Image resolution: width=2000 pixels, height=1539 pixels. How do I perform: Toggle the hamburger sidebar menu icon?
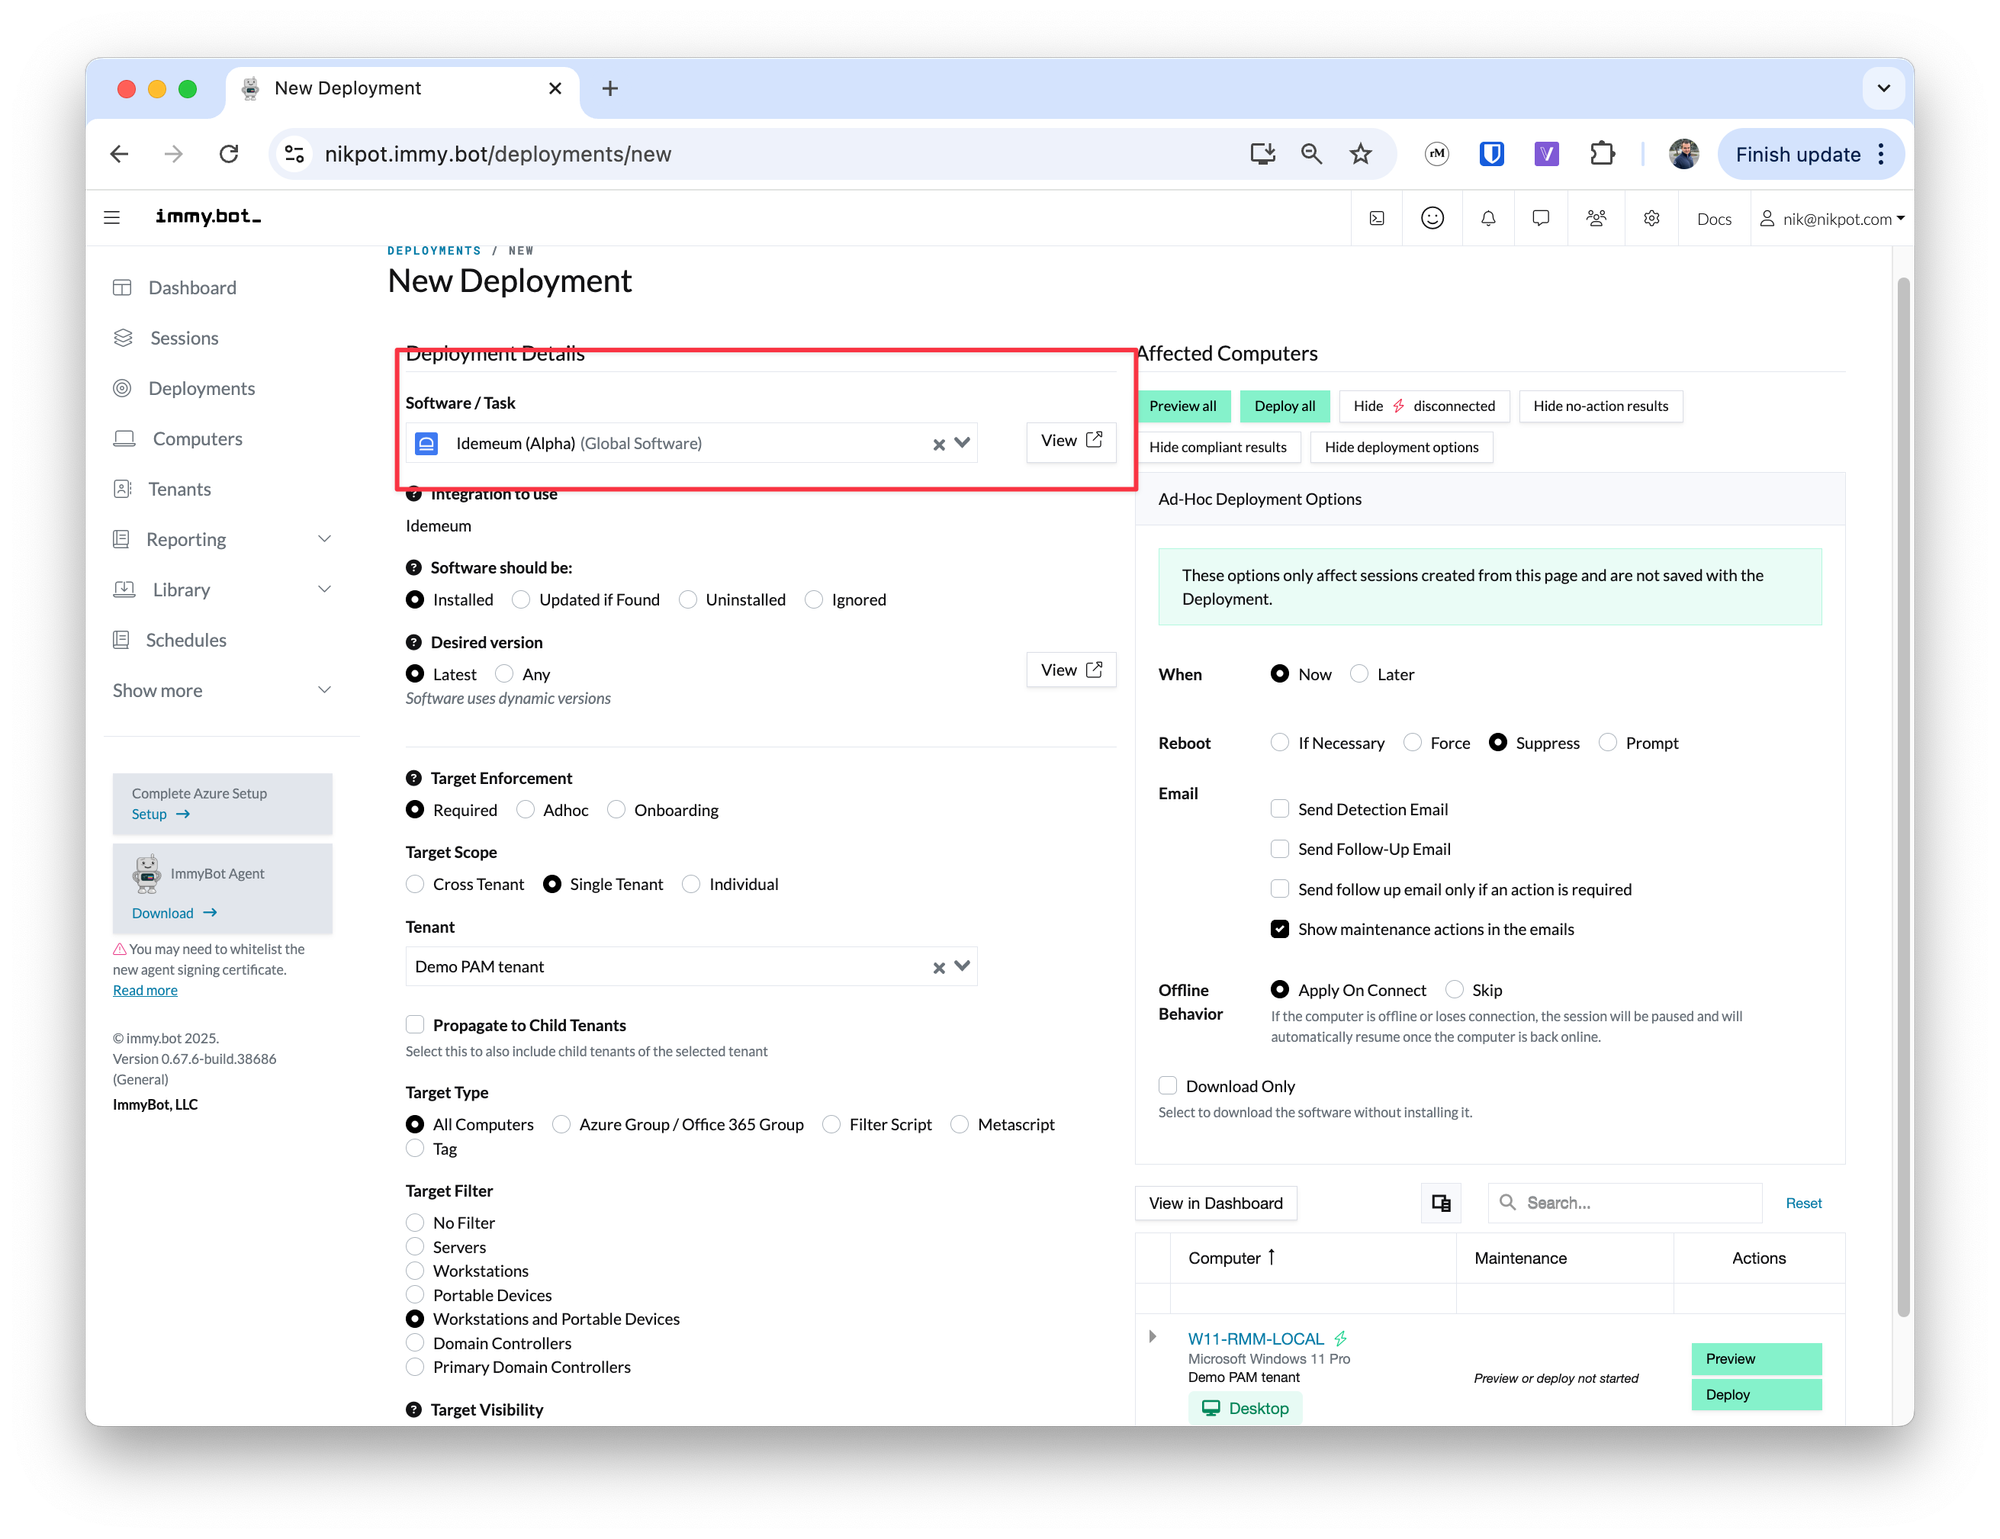[112, 218]
